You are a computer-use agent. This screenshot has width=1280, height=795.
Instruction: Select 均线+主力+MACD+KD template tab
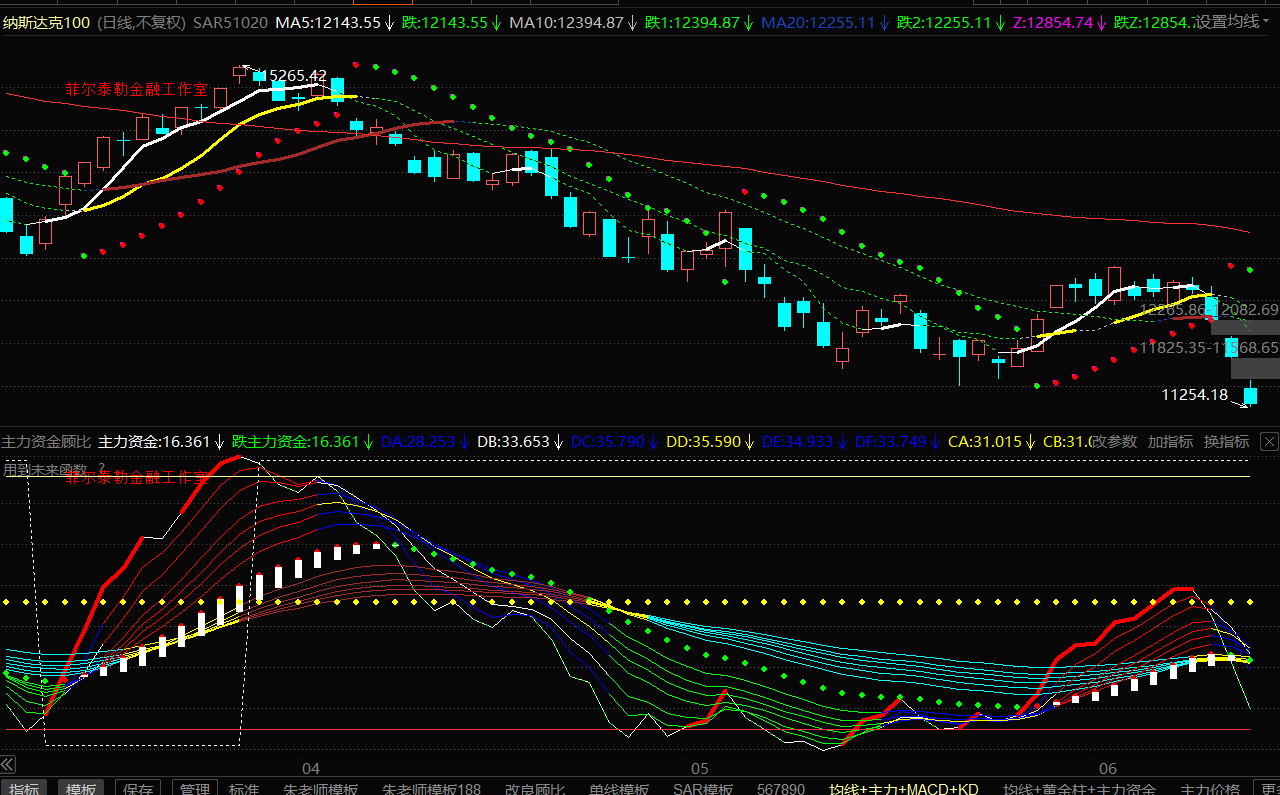tap(903, 788)
